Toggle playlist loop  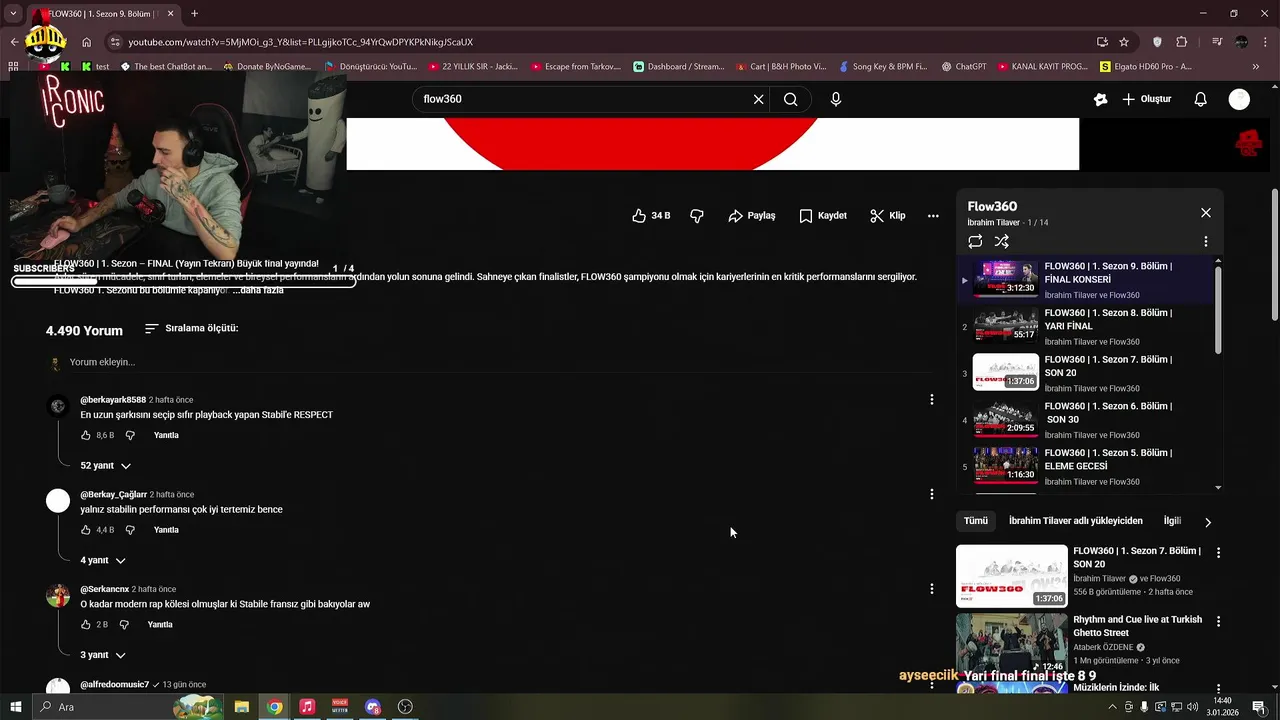point(975,241)
